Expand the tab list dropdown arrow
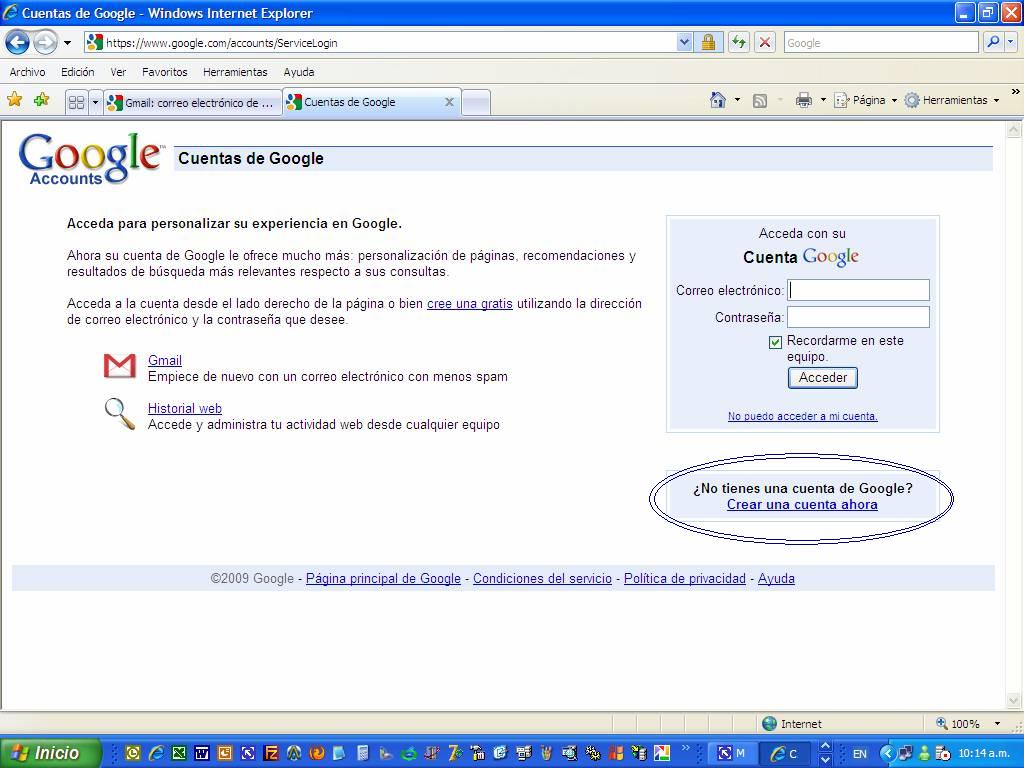Image resolution: width=1024 pixels, height=768 pixels. click(95, 103)
